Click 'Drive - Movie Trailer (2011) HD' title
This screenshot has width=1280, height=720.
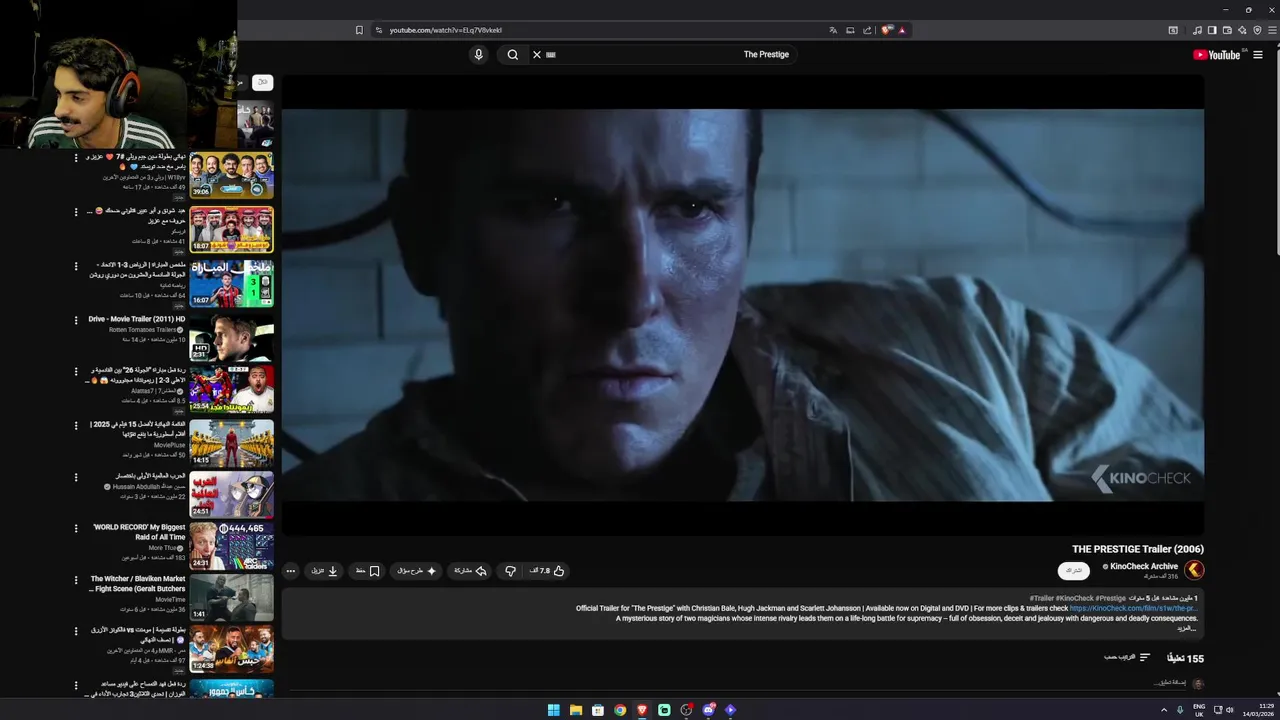[x=137, y=319]
